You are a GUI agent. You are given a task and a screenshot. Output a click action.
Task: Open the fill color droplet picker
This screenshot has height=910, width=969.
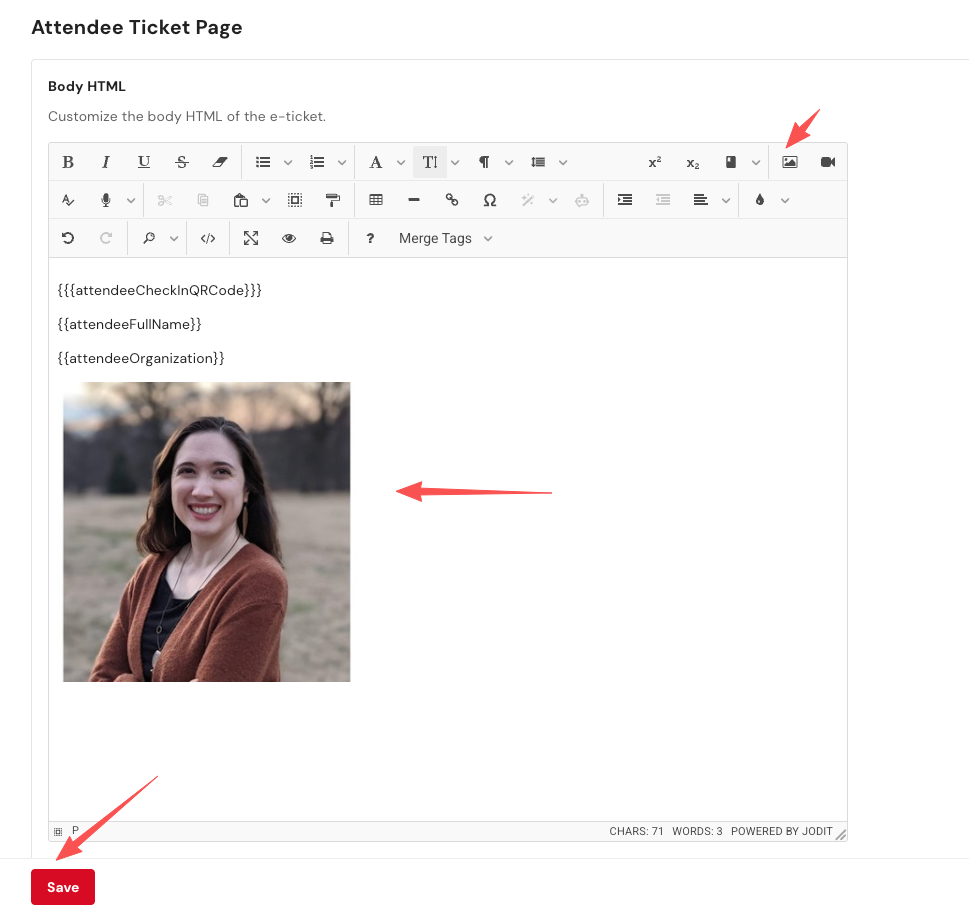click(x=760, y=200)
